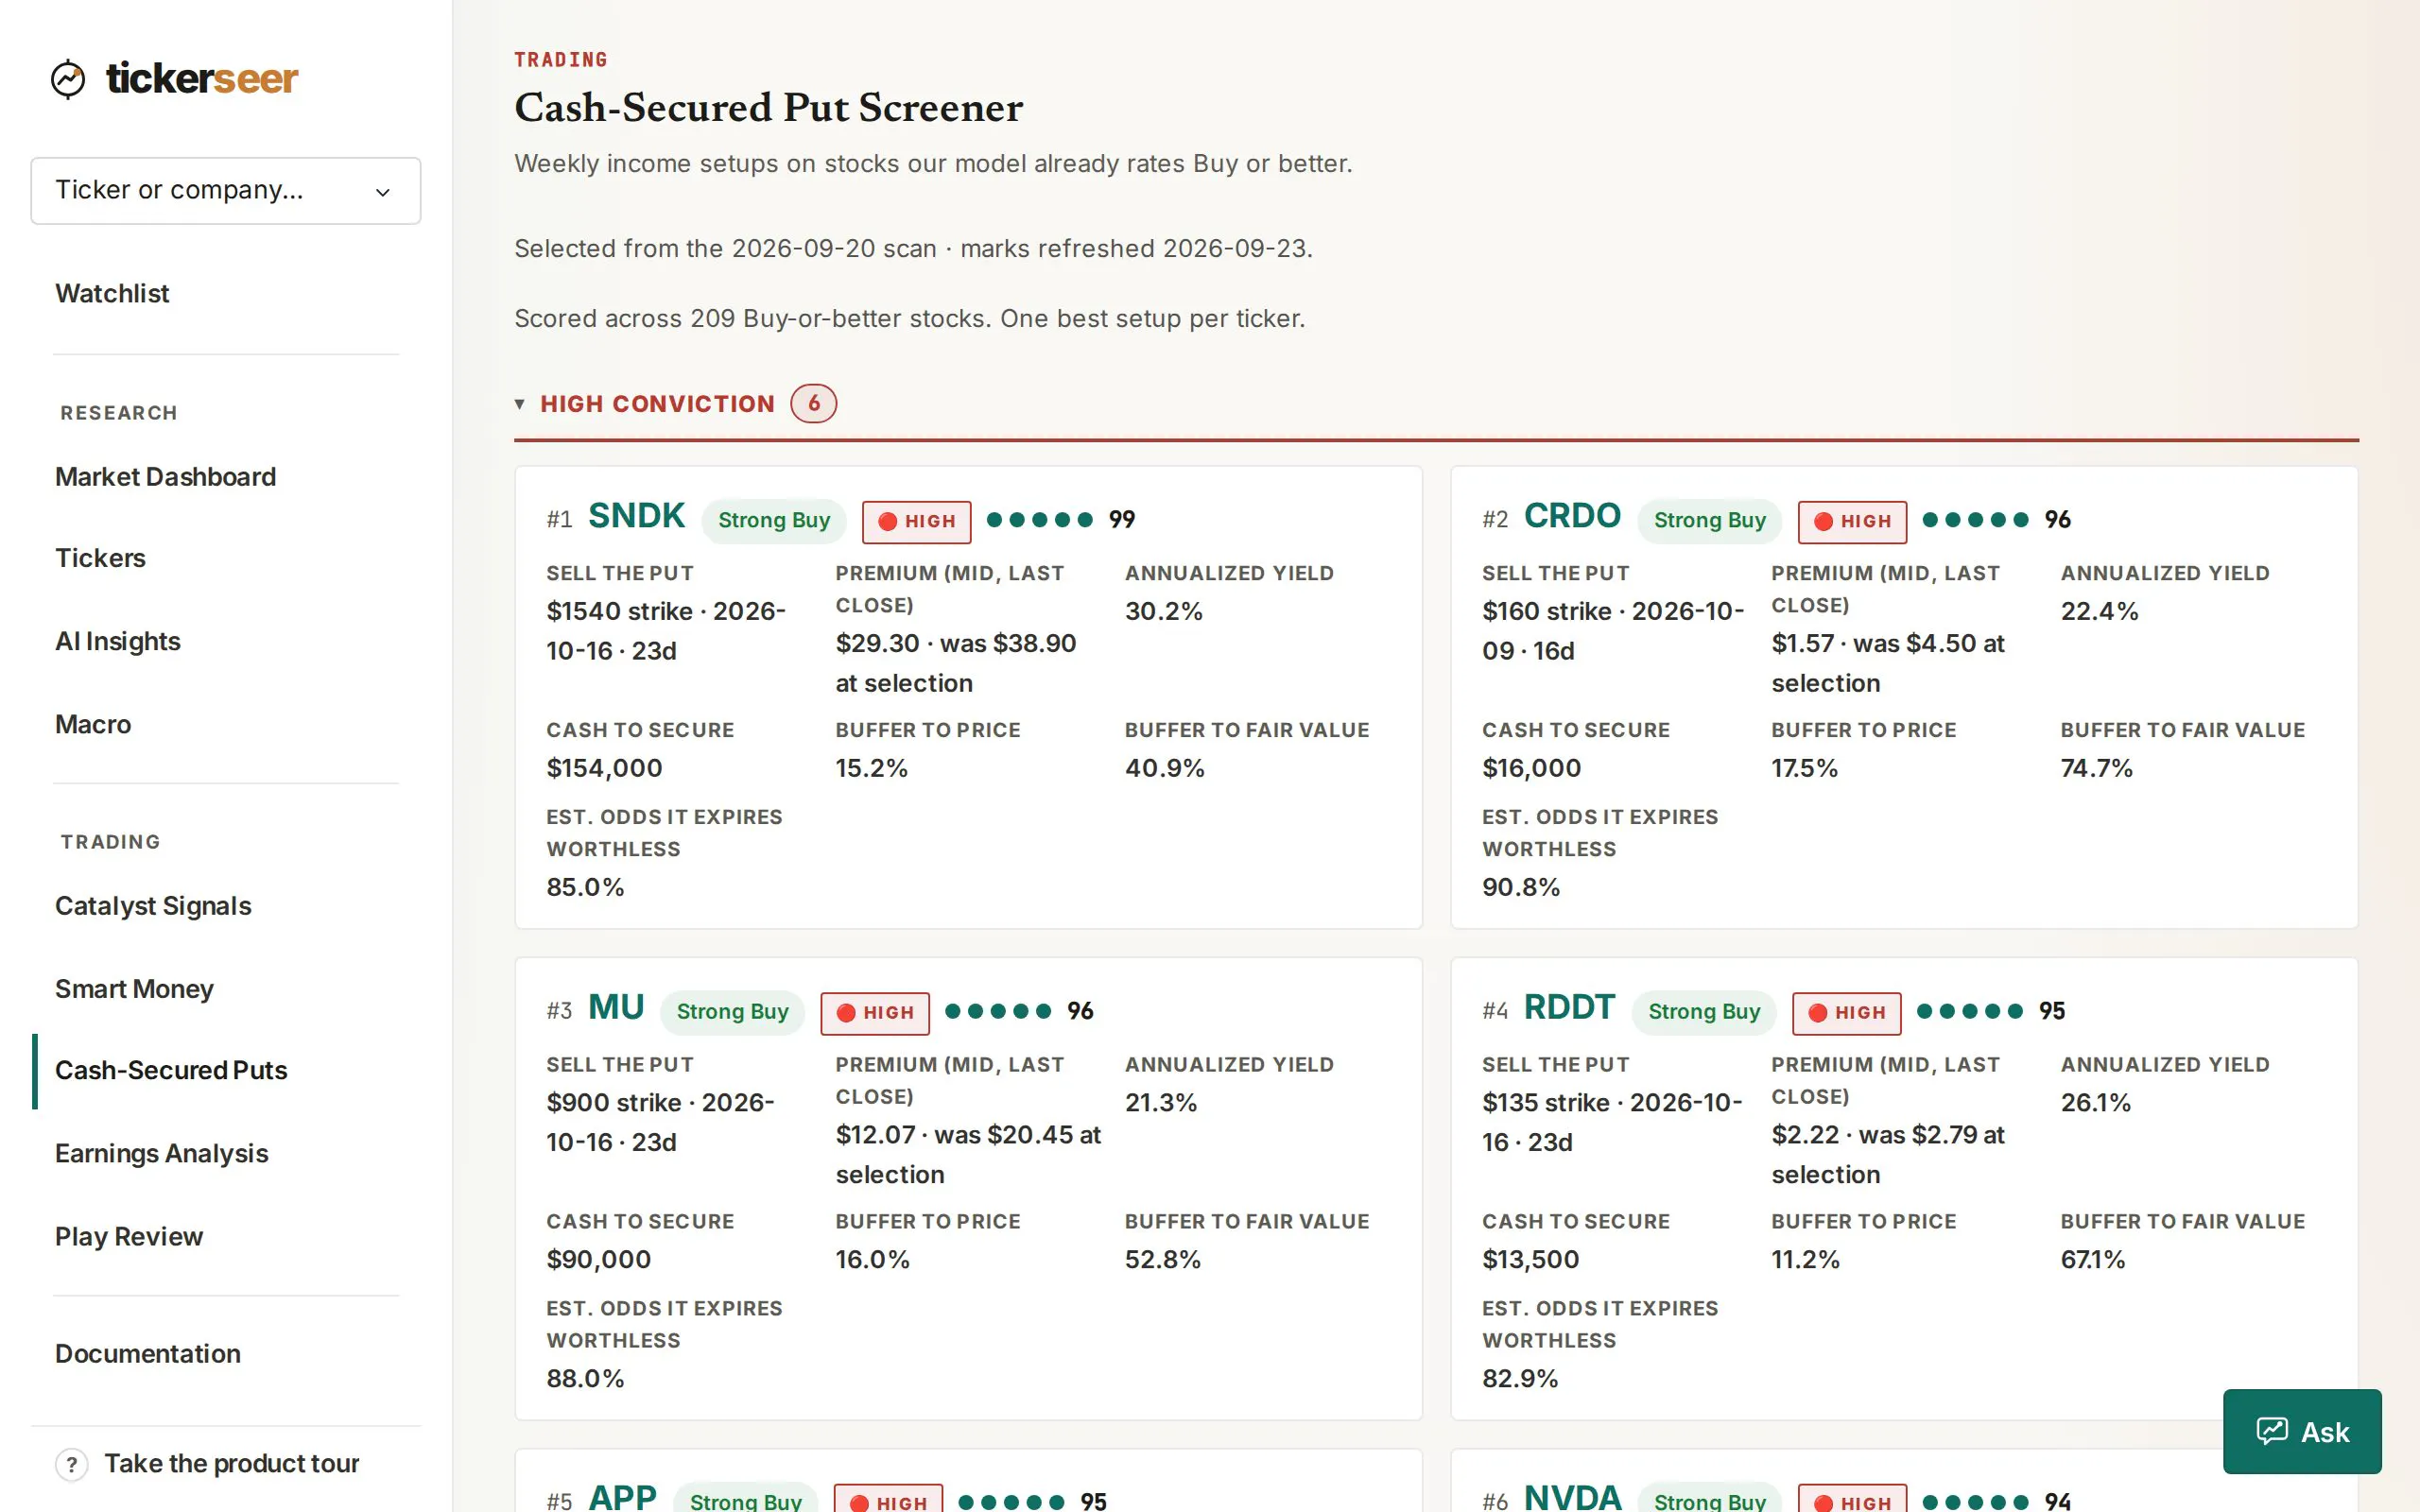Click CRDO cash to secure $16,000

click(x=1531, y=768)
